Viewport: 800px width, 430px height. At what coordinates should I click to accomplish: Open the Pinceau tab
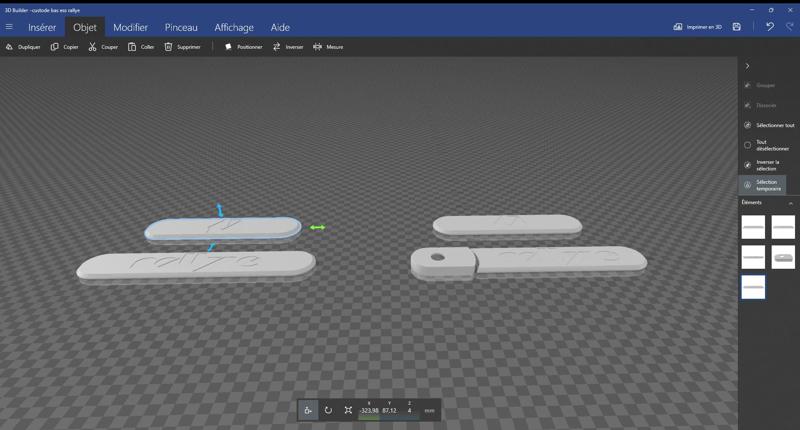coord(181,28)
